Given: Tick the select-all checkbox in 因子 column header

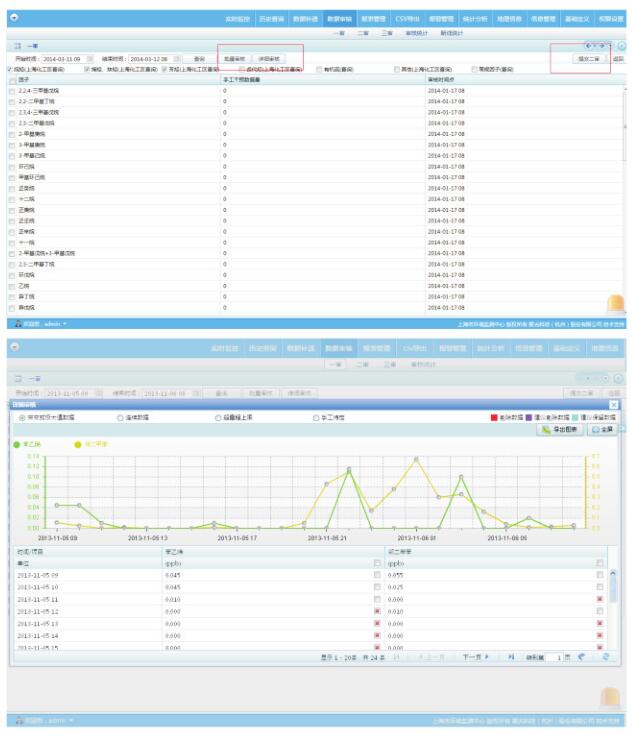Looking at the screenshot, I should 12,80.
